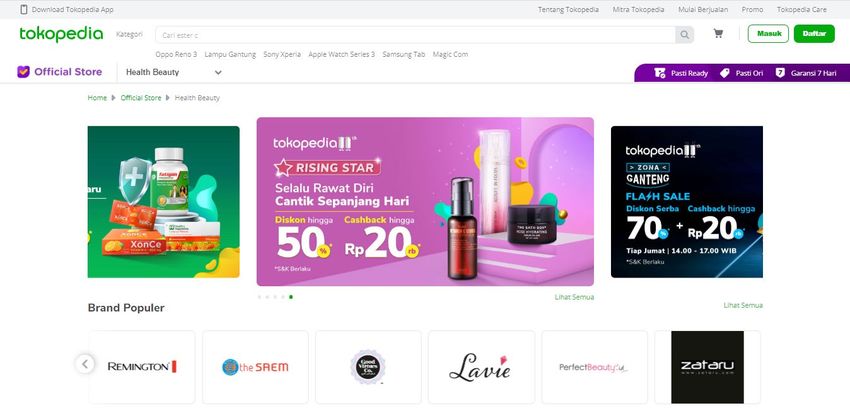
Task: Click the Official Store badge icon
Action: click(x=23, y=72)
